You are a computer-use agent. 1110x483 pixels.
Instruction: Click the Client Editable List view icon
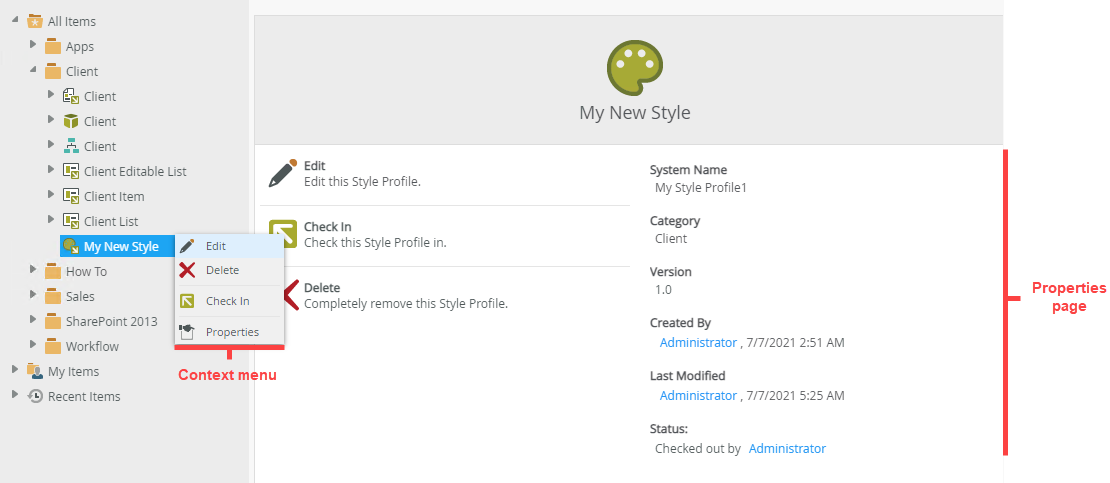pos(71,171)
